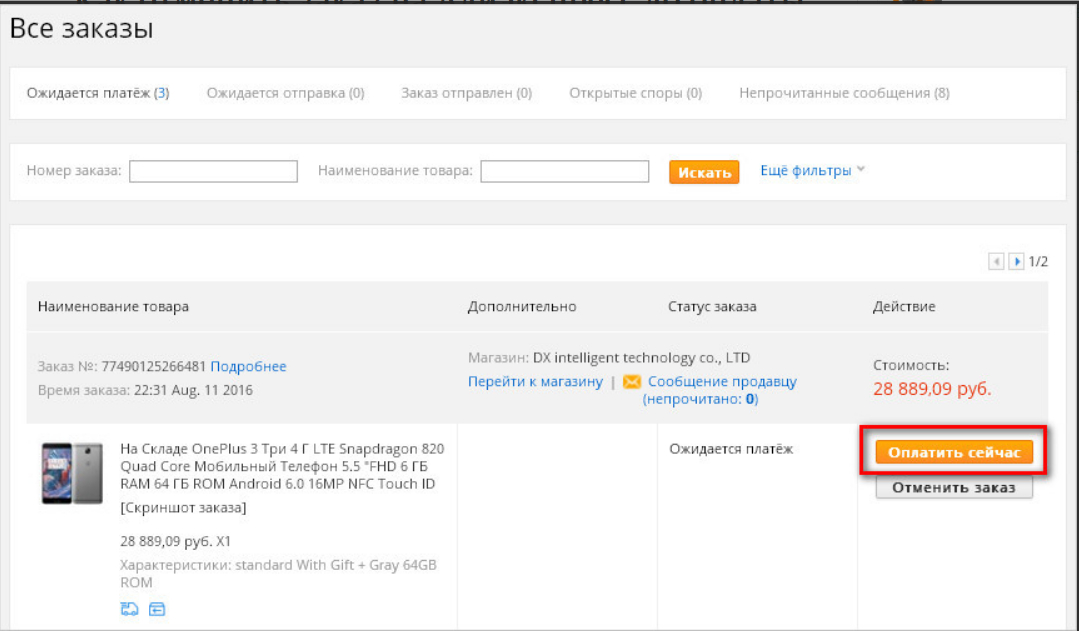Viewport: 1079px width, 631px height.
Task: View "Непрочитанные сообщения (8)" tab
Action: 844,94
